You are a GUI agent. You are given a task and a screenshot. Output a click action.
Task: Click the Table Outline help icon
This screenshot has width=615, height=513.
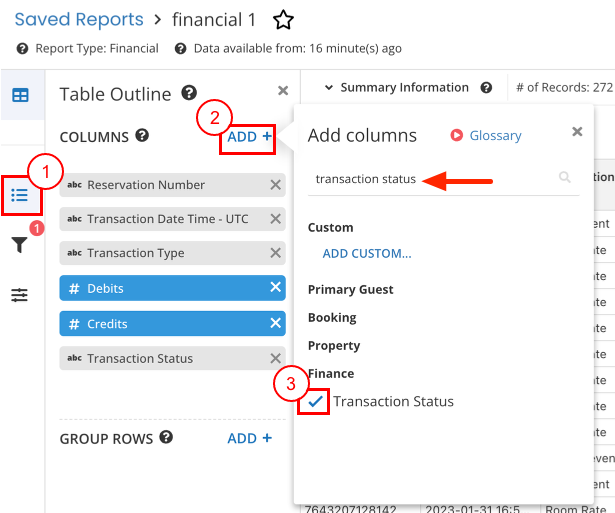[x=189, y=93]
